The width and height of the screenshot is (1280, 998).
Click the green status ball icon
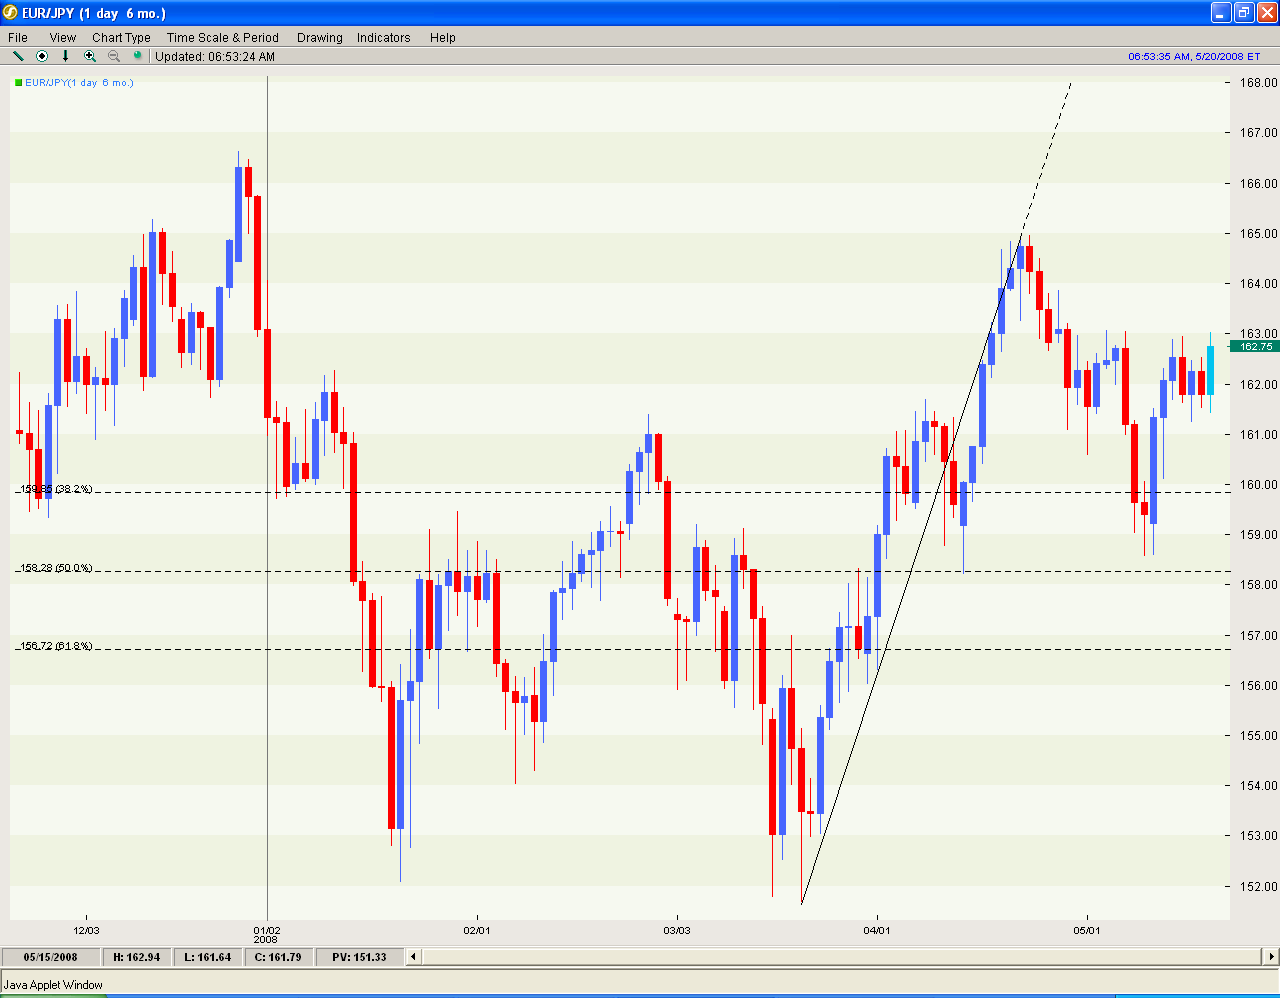[138, 56]
